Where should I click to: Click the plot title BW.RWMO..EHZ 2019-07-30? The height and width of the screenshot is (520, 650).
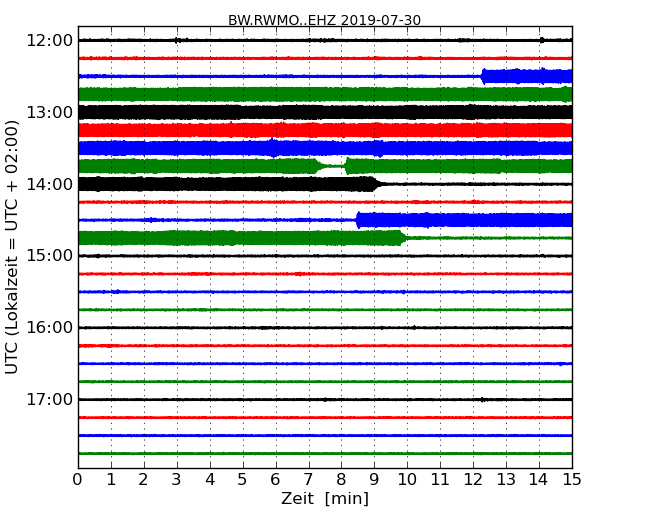[x=324, y=20]
